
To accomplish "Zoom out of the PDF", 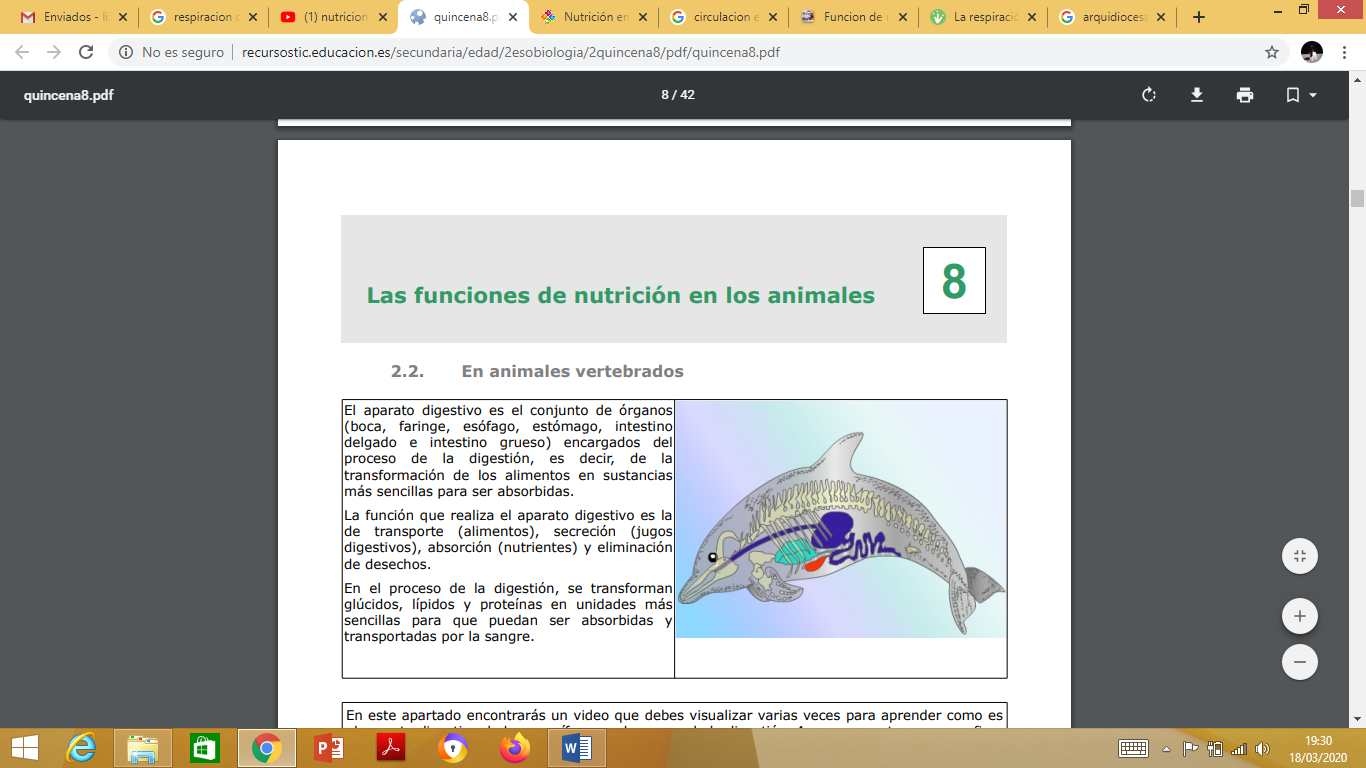I will click(x=1300, y=662).
